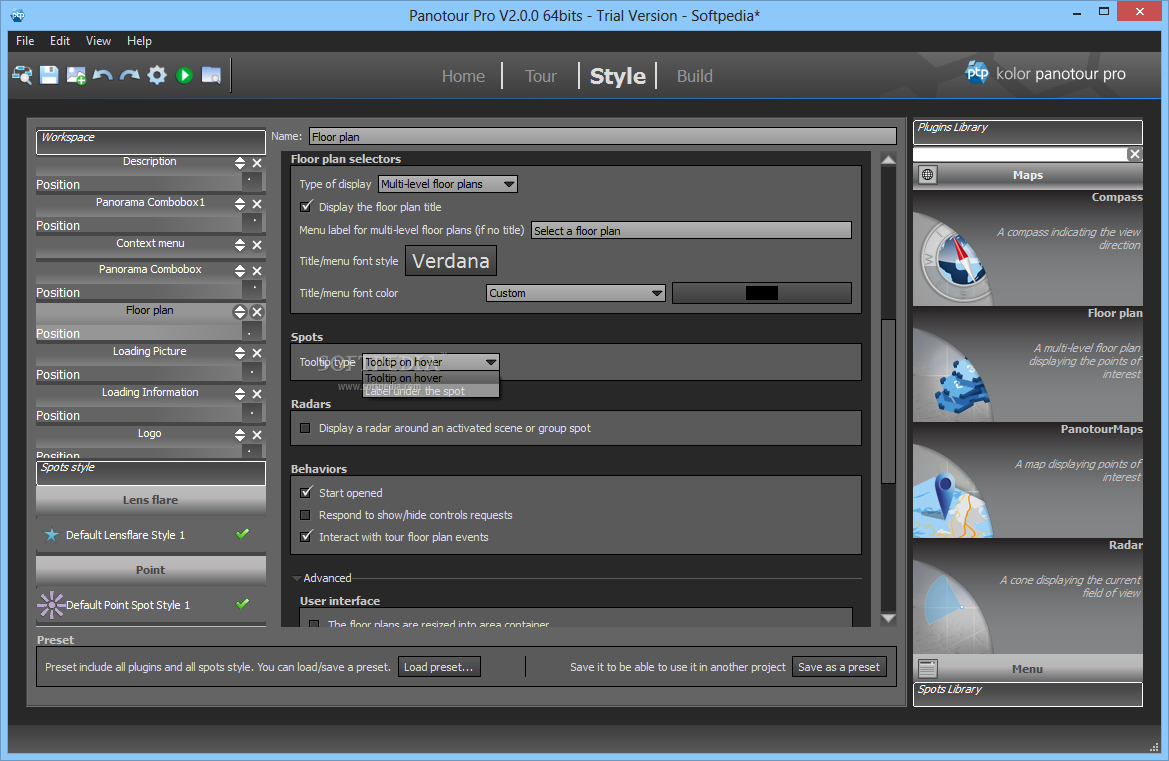
Task: Open the Title/menu font color Custom dropdown
Action: click(576, 294)
